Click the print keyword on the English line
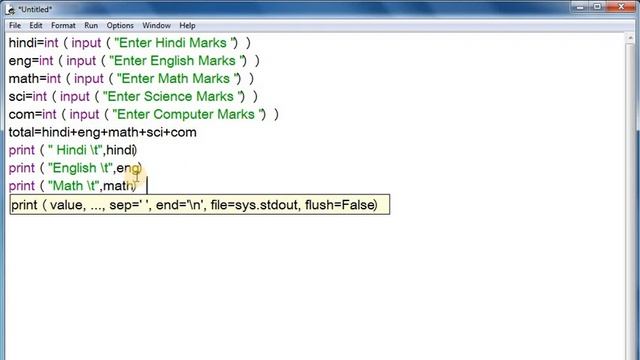This screenshot has height=360, width=640. coord(22,168)
